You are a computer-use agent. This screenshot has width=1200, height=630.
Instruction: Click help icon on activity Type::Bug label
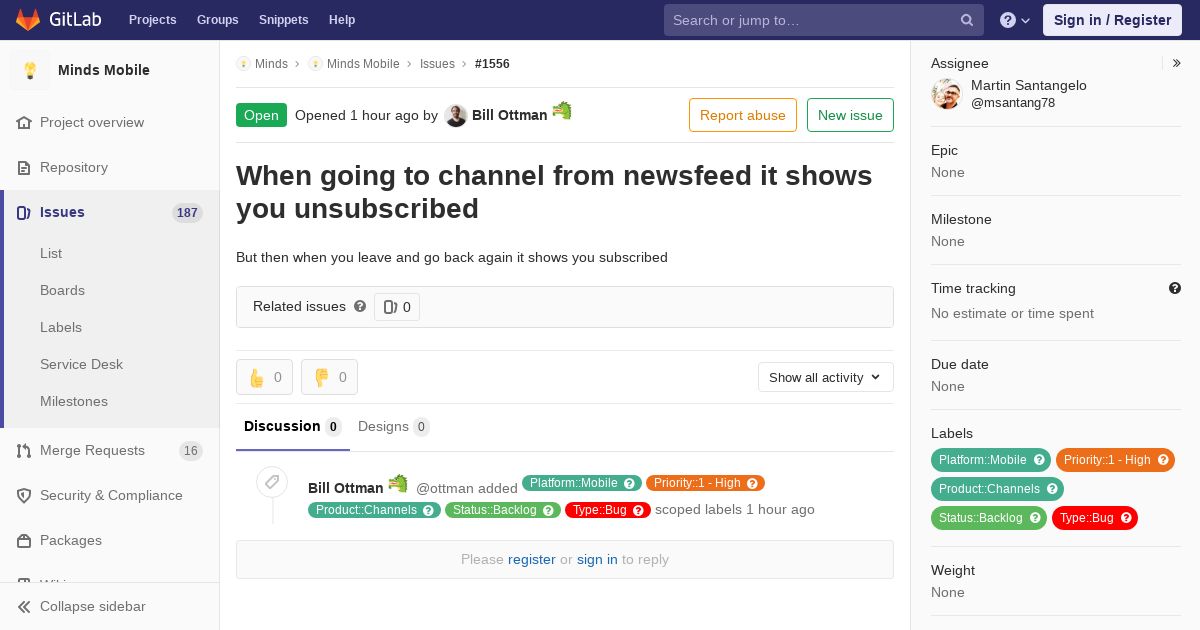tap(639, 510)
